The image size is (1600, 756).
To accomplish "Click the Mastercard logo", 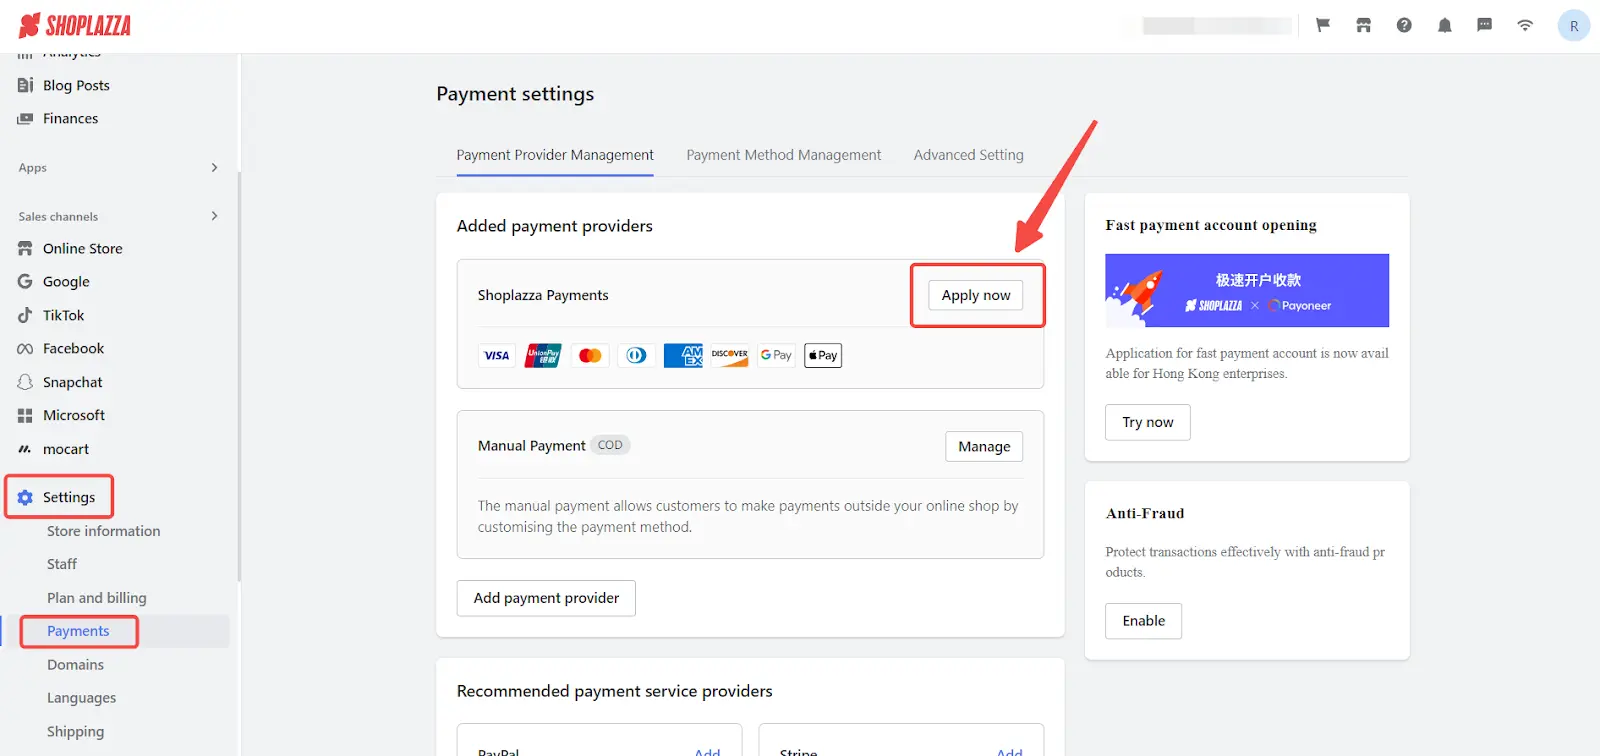I will pyautogui.click(x=590, y=355).
